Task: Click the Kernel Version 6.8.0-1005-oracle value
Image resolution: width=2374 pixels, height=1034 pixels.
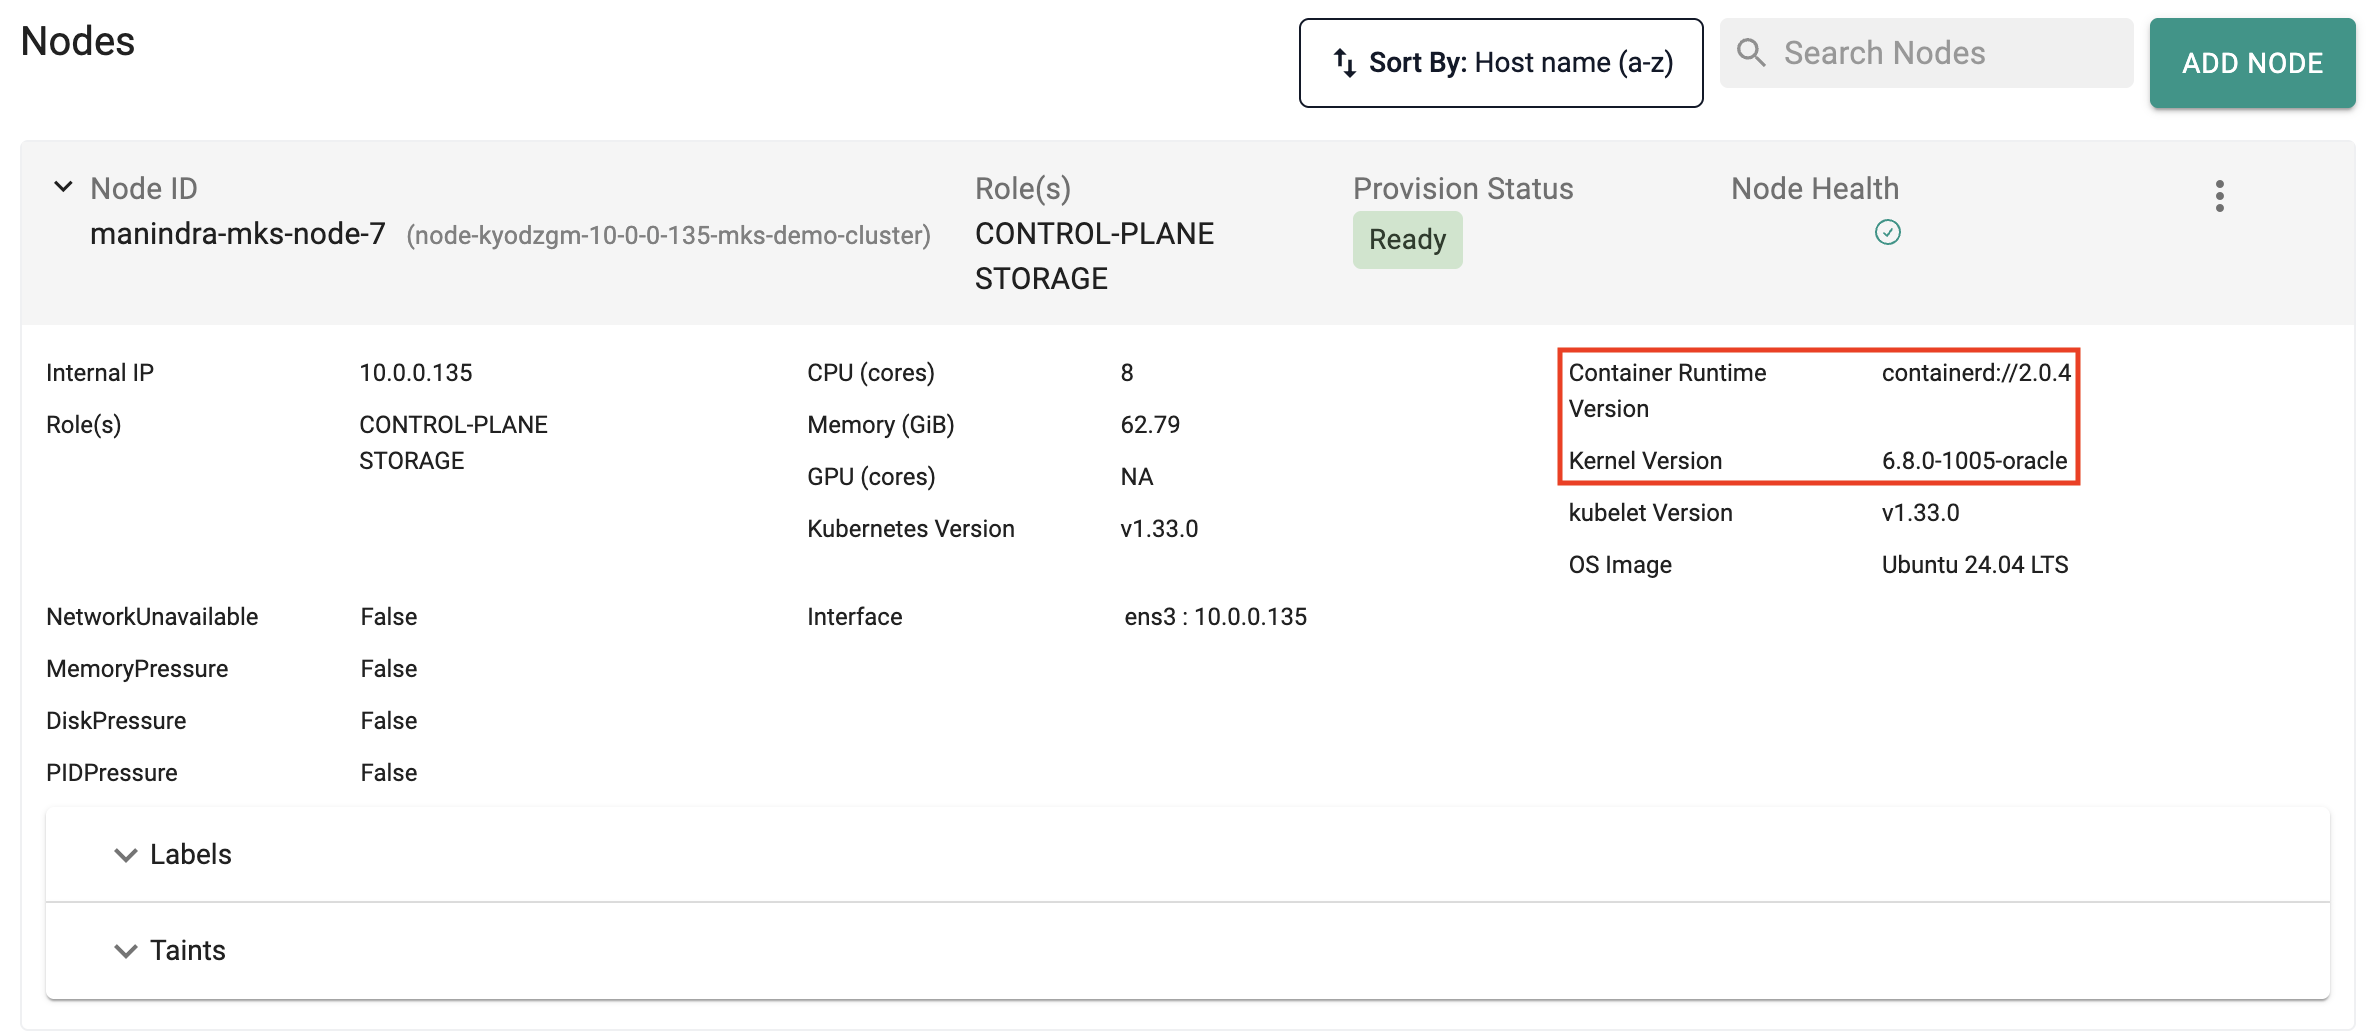Action: click(1974, 461)
